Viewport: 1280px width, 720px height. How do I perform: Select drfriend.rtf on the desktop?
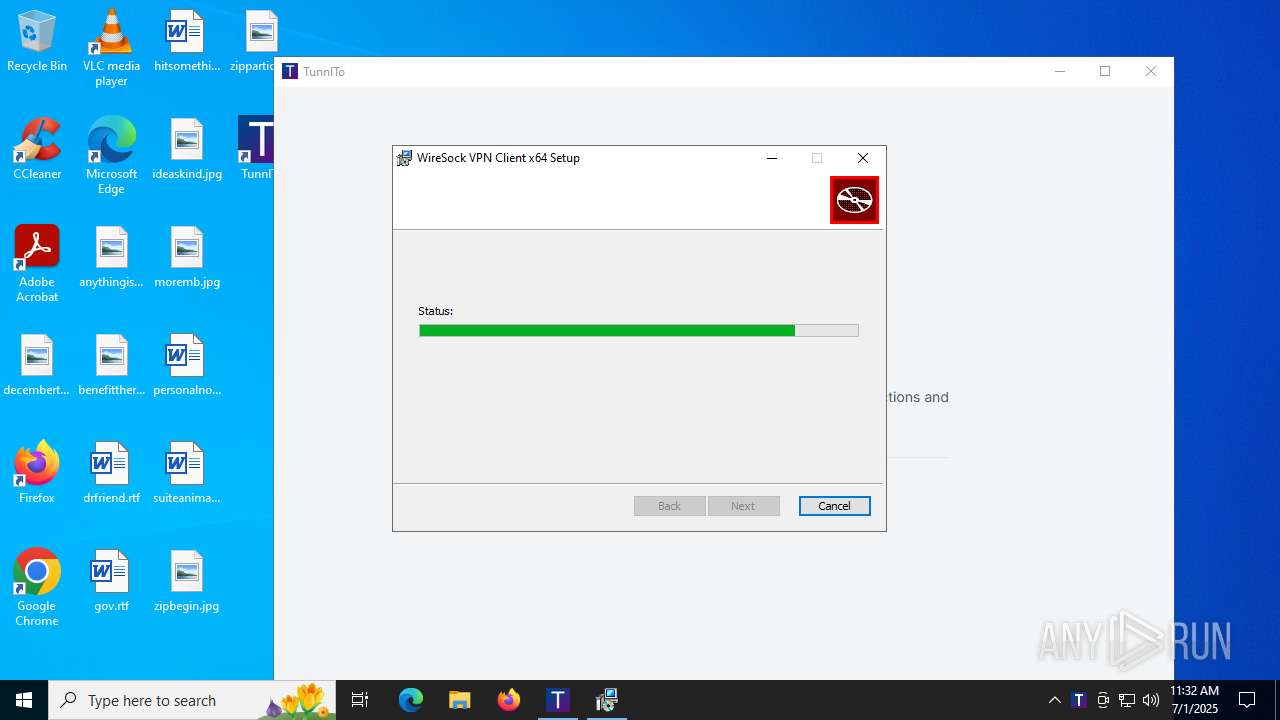coord(111,473)
